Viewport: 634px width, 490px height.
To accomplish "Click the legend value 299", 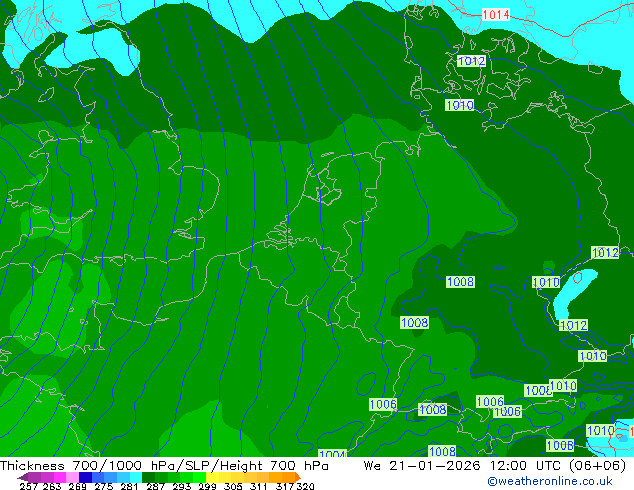I will point(207,486).
